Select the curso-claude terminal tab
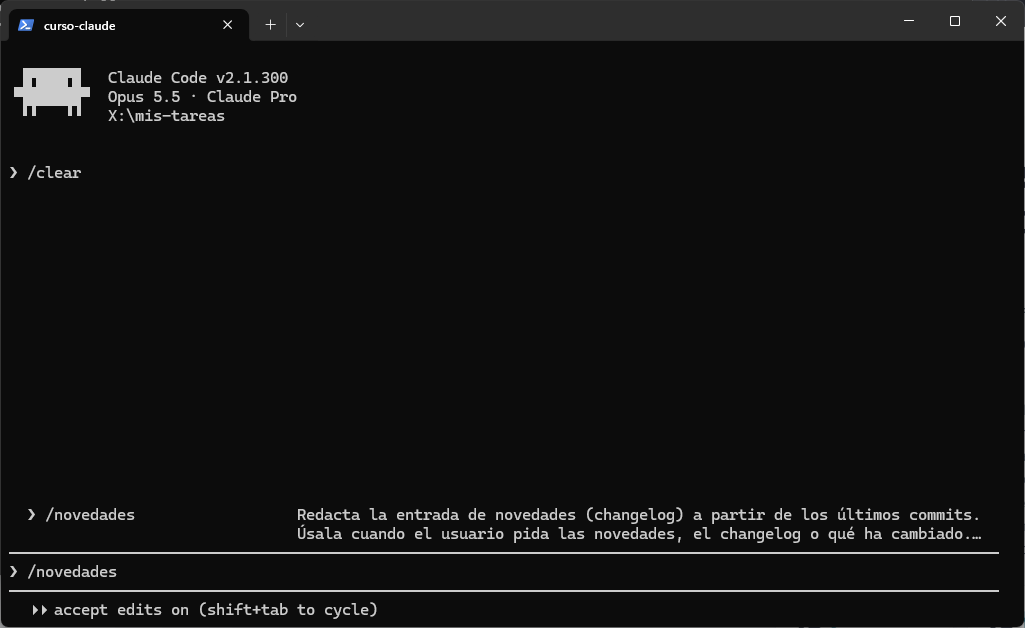Screen dimensions: 1025x628 pos(129,25)
